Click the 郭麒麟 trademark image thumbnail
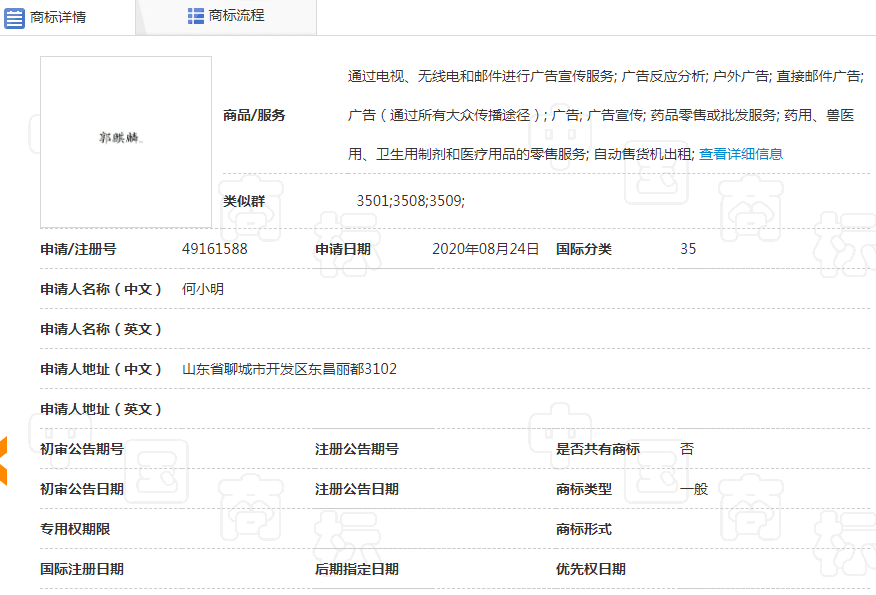 point(126,142)
